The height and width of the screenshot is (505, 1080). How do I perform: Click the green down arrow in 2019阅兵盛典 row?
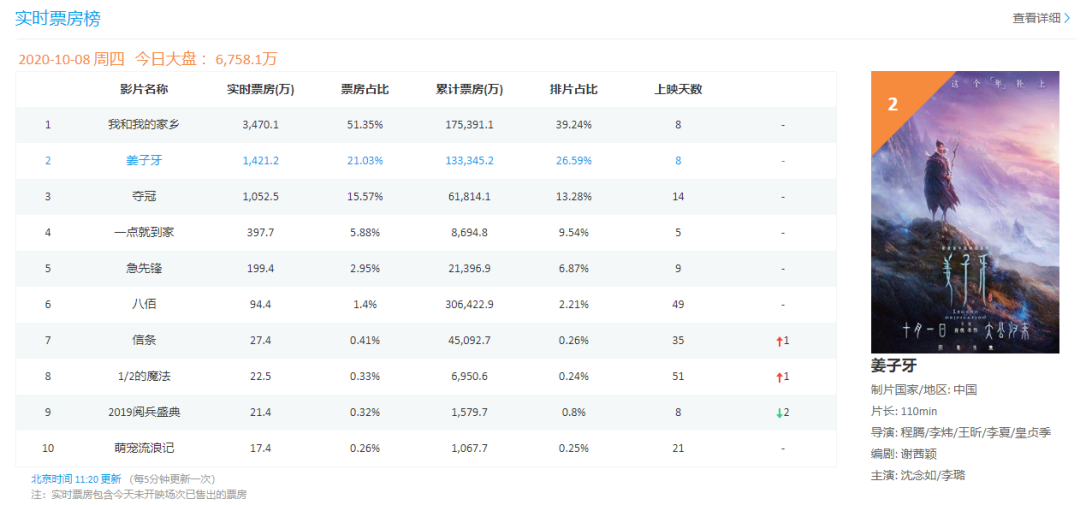(778, 412)
